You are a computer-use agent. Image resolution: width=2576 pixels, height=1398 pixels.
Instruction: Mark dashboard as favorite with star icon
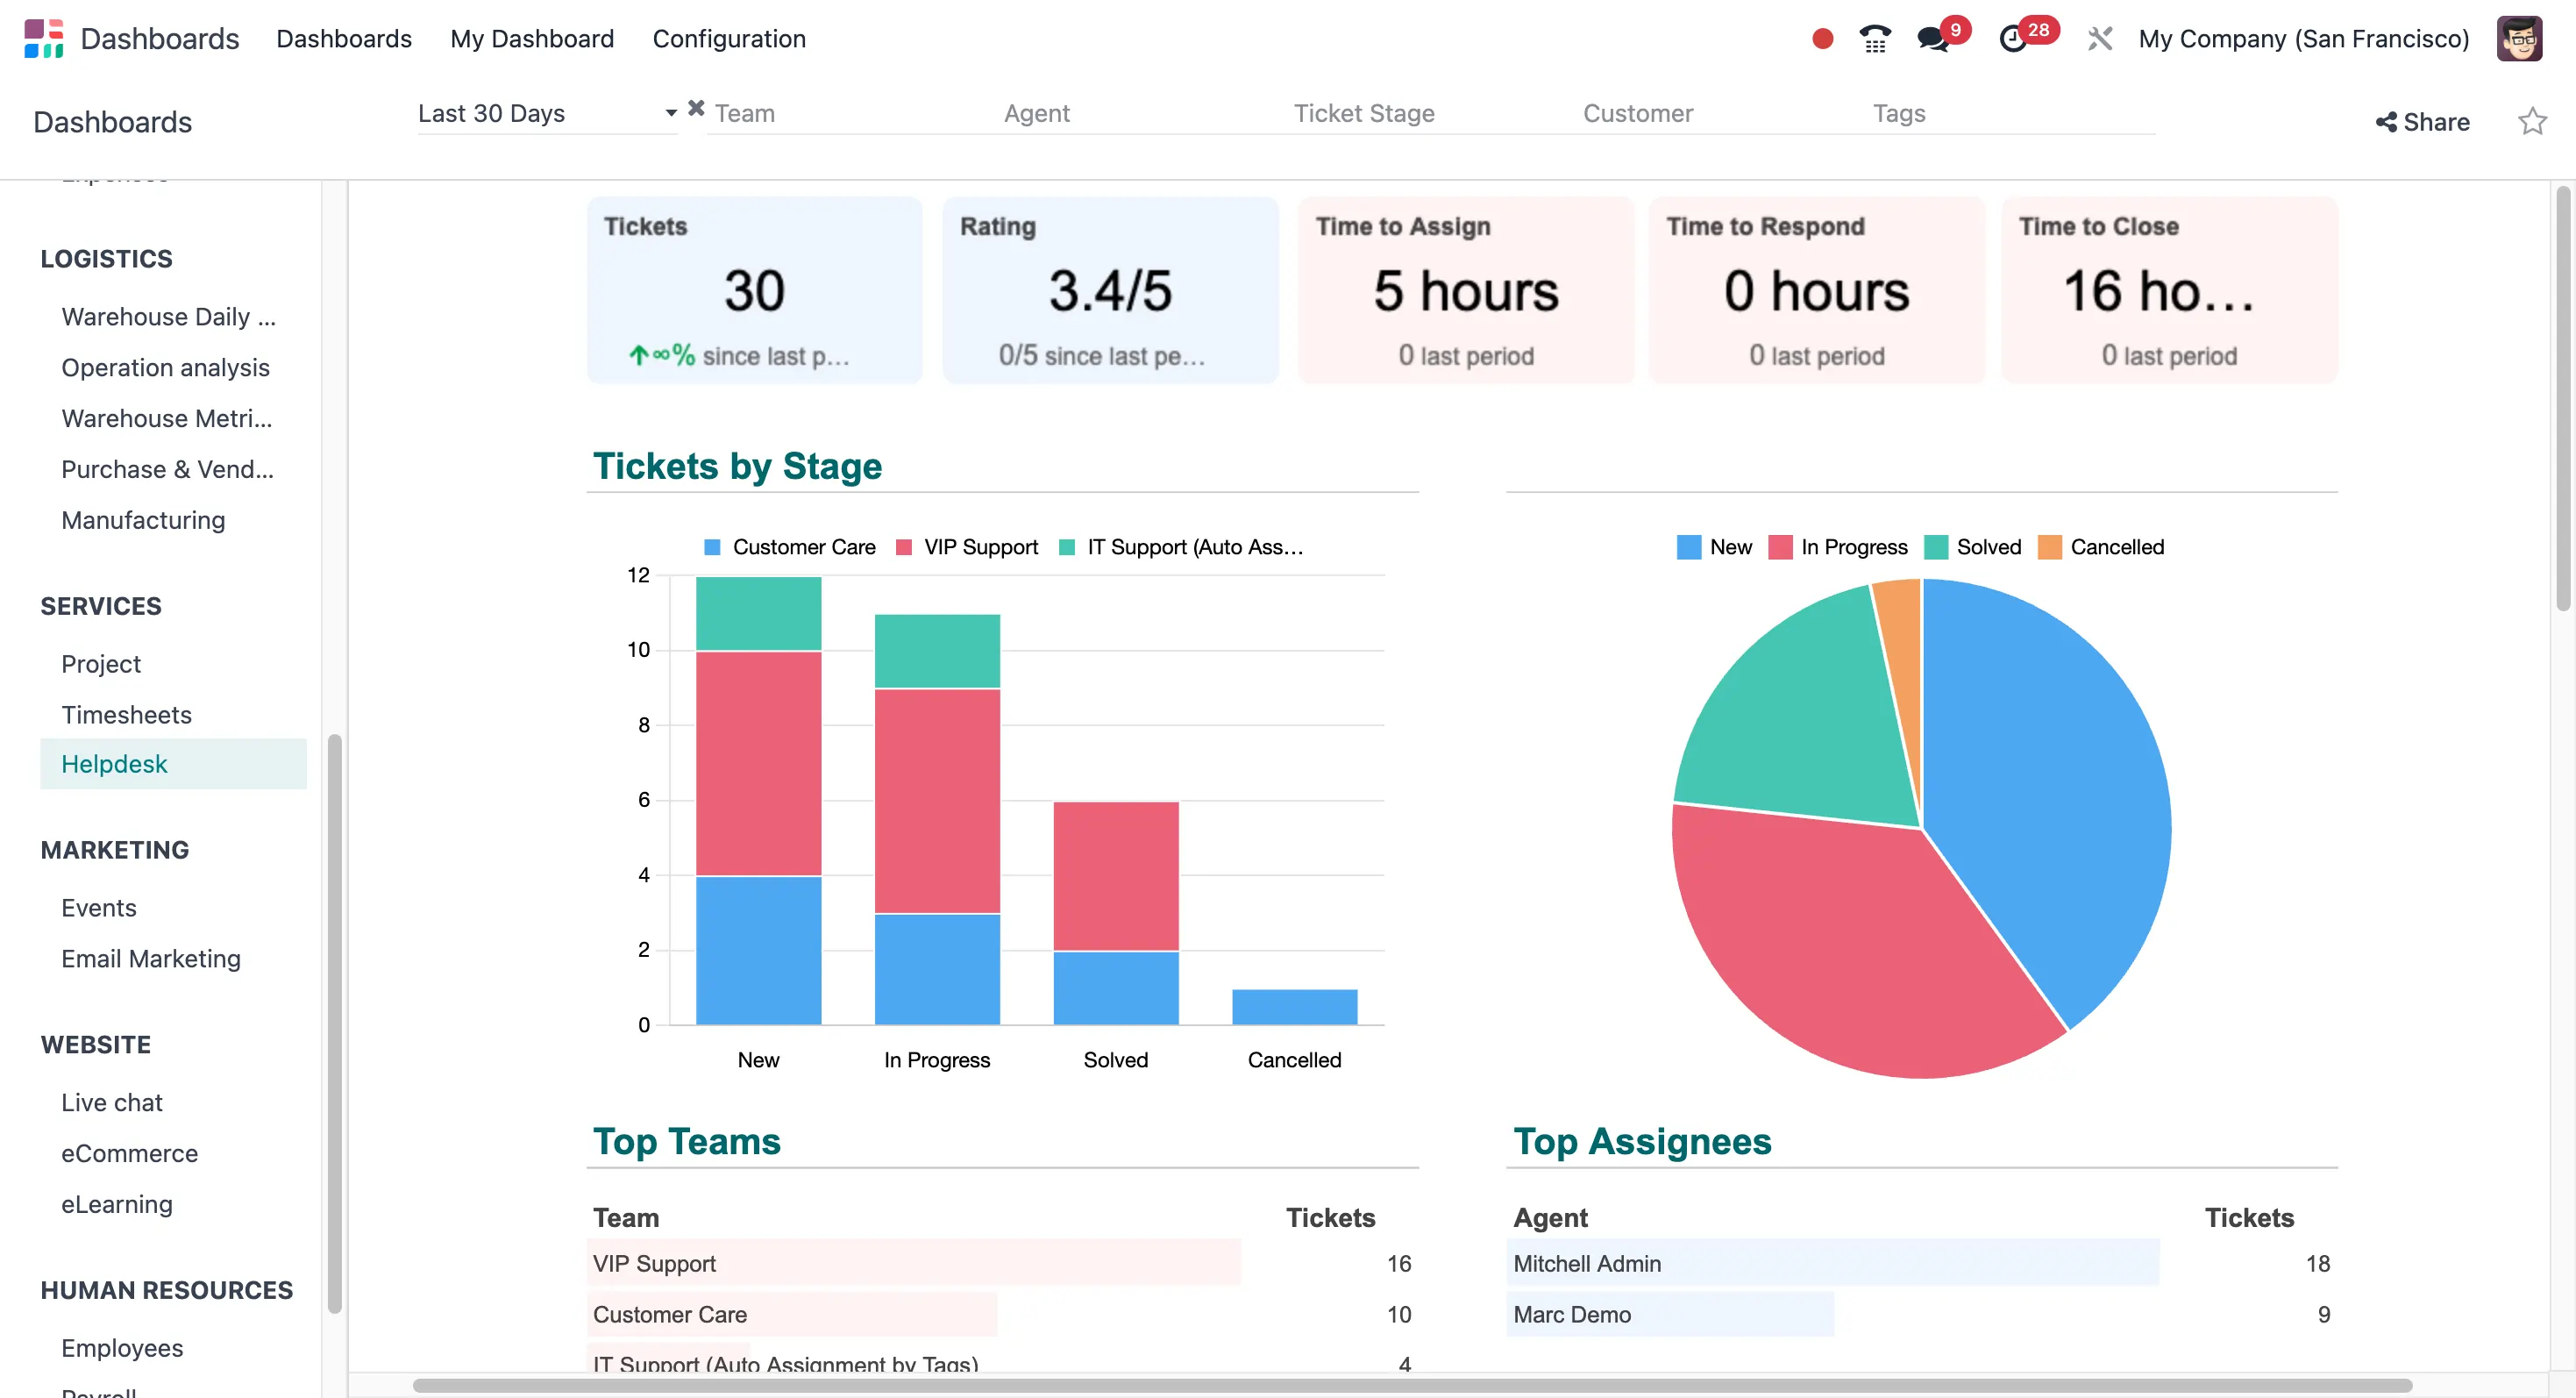coord(2532,121)
